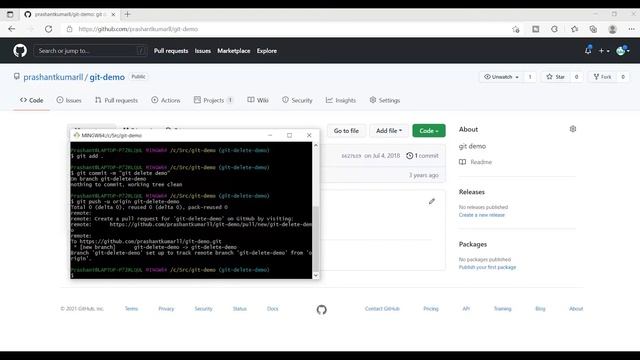
Task: Open the notifications bell icon
Action: pos(588,51)
